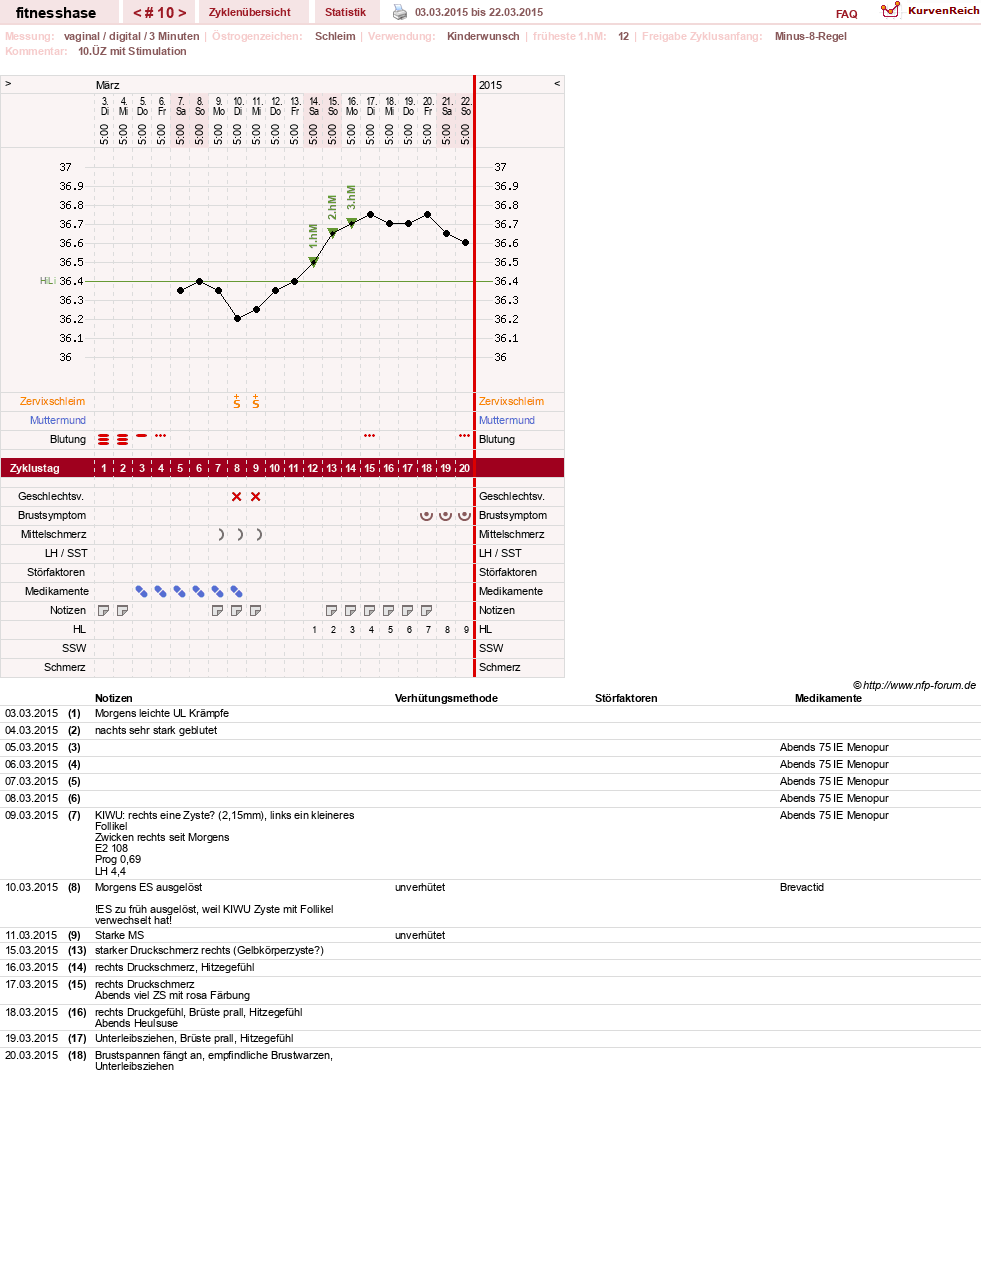981x1274 pixels.
Task: Click spotting dots on cycle day 20
Action: tap(465, 436)
